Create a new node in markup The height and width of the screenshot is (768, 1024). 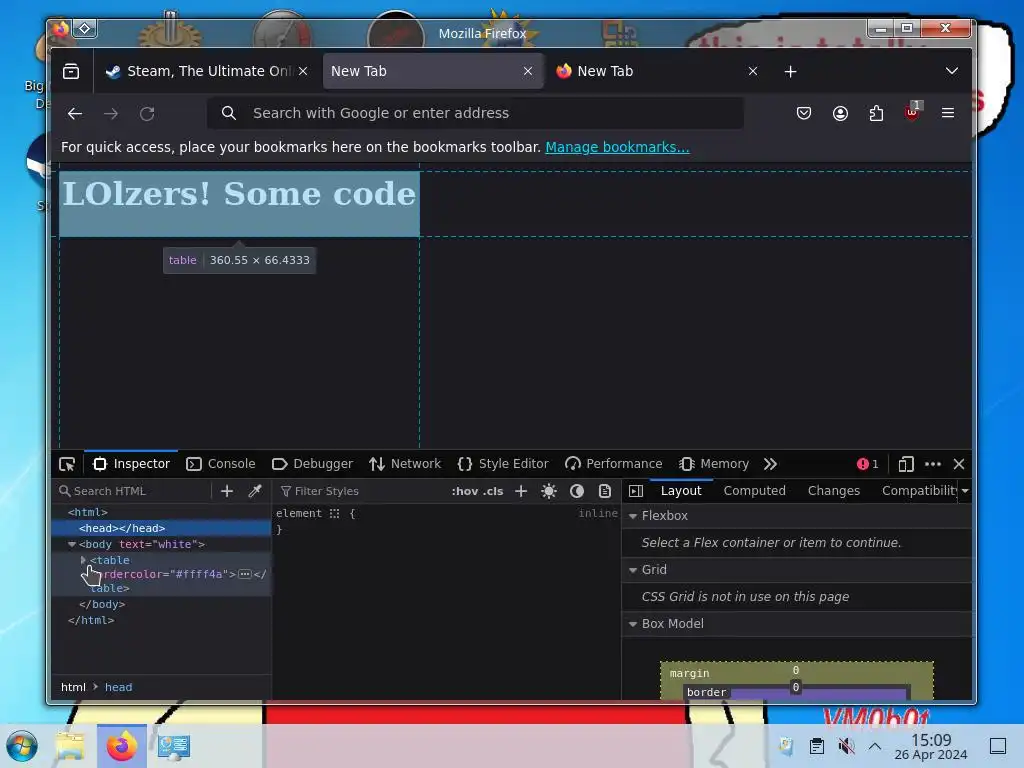[227, 491]
